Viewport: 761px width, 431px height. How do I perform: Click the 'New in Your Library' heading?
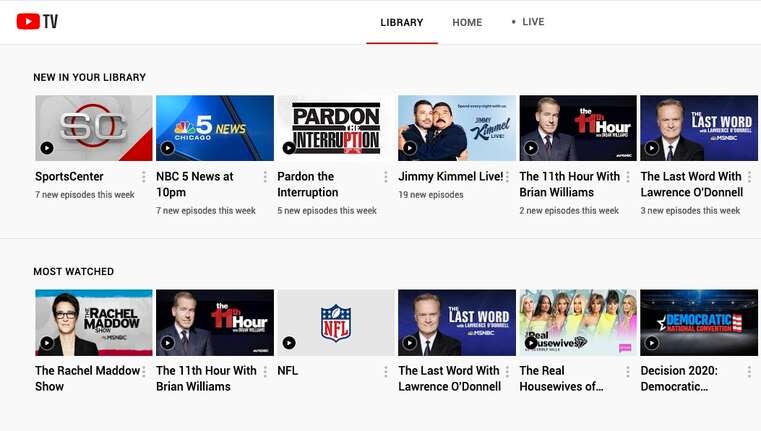pyautogui.click(x=90, y=77)
